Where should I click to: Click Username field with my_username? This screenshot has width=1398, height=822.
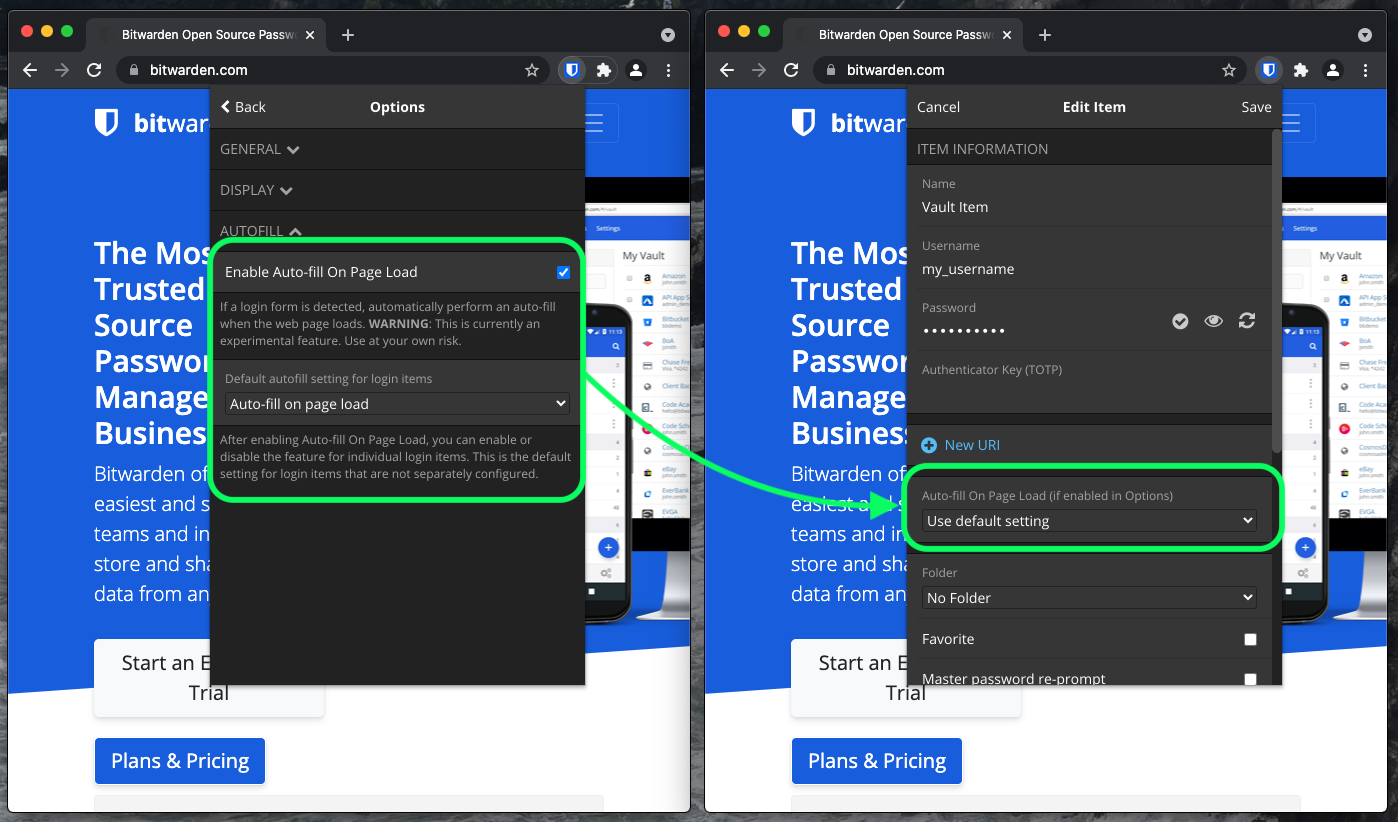tap(1089, 258)
